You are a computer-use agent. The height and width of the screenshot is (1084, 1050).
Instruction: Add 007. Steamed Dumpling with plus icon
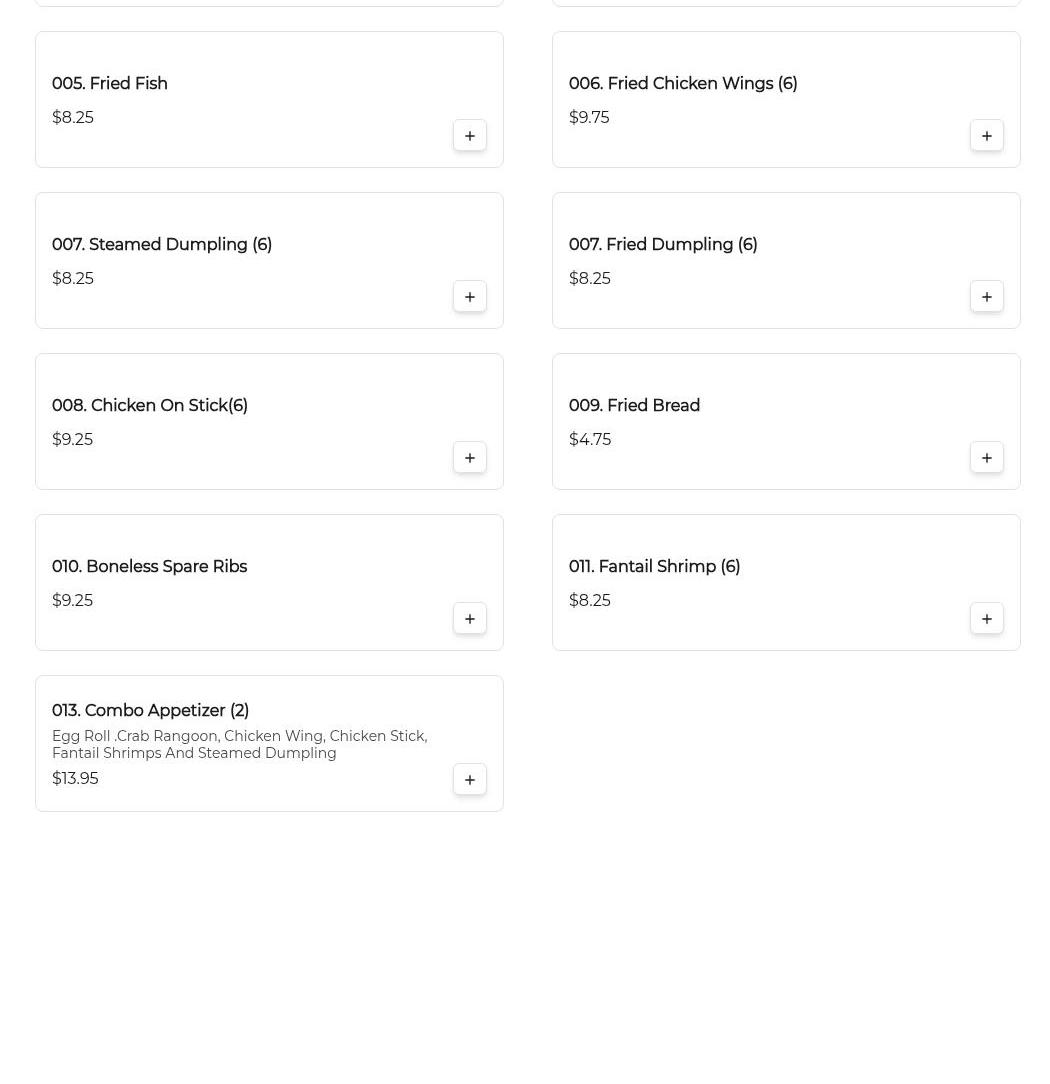[x=469, y=297]
